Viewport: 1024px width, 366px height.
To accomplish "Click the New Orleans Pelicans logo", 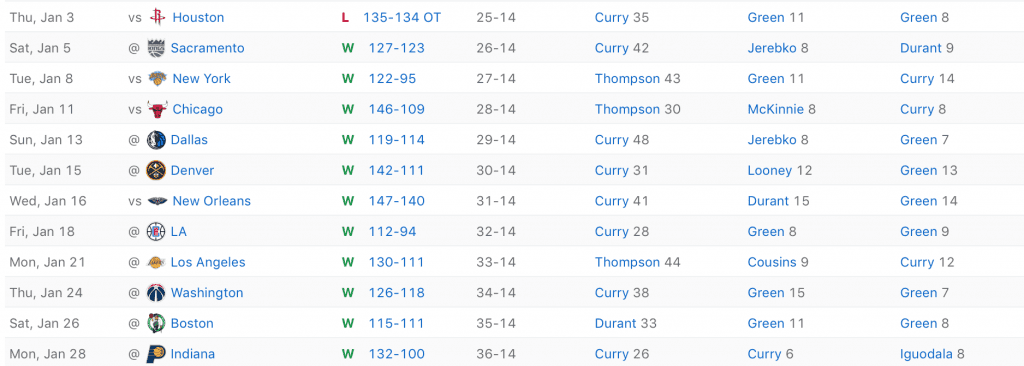I will (x=157, y=201).
